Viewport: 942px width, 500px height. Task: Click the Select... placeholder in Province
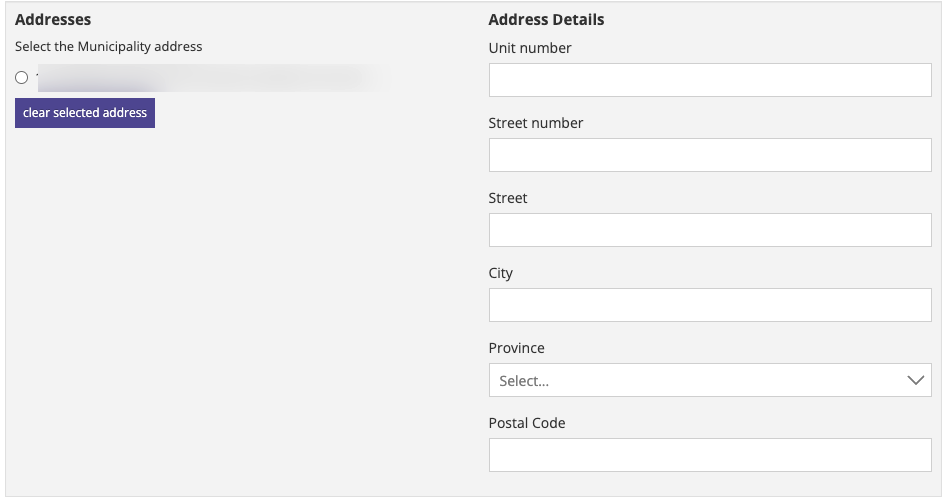[525, 381]
